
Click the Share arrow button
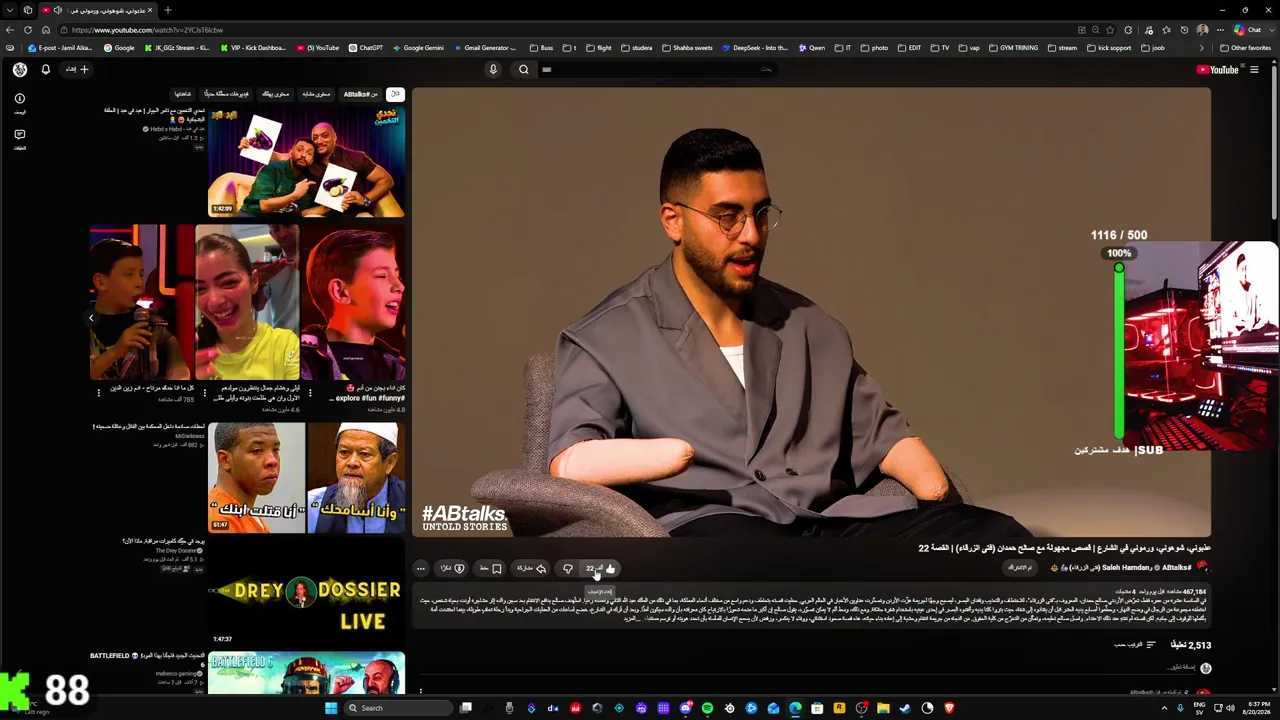531,569
